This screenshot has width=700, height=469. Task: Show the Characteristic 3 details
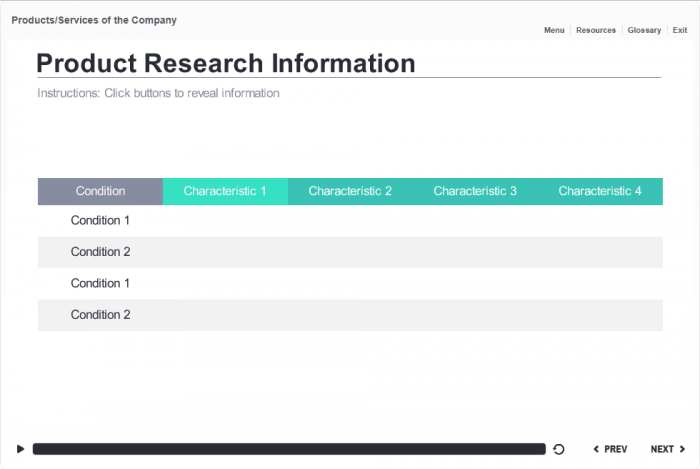(475, 191)
